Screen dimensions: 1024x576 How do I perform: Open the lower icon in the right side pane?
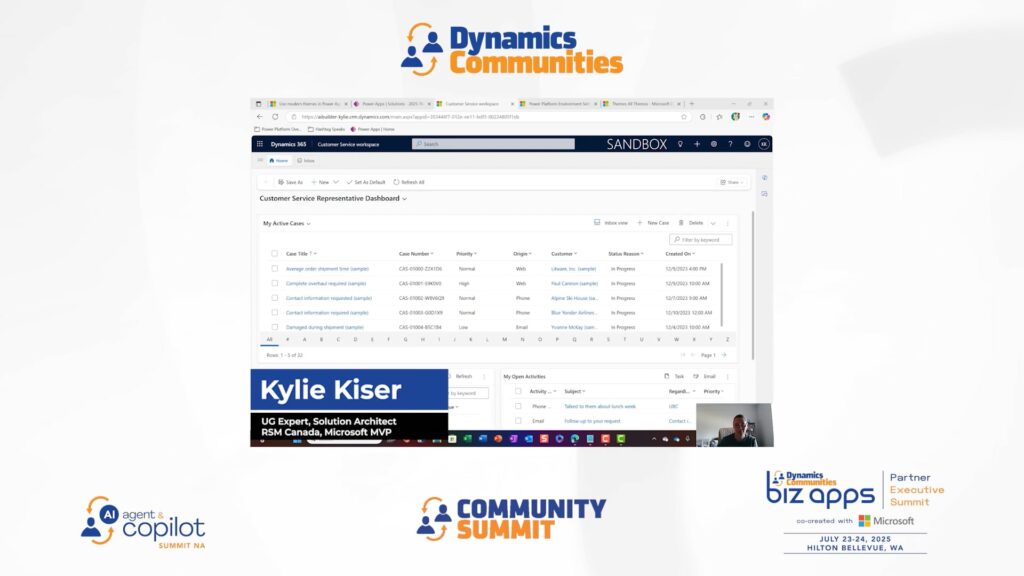(764, 194)
